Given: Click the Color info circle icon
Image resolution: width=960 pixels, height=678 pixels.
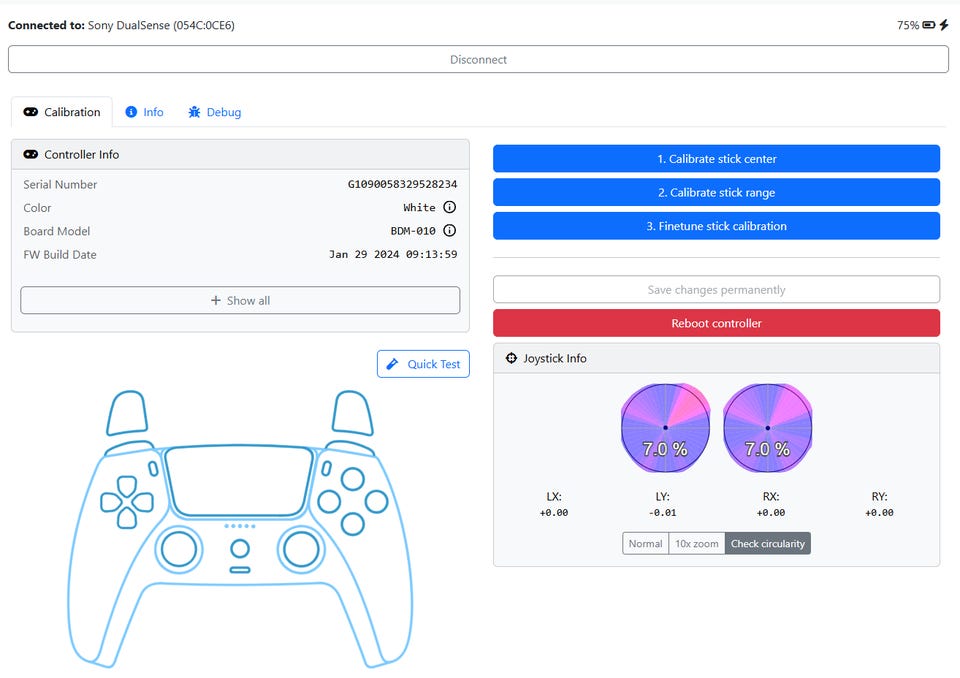Looking at the screenshot, I should tap(449, 207).
